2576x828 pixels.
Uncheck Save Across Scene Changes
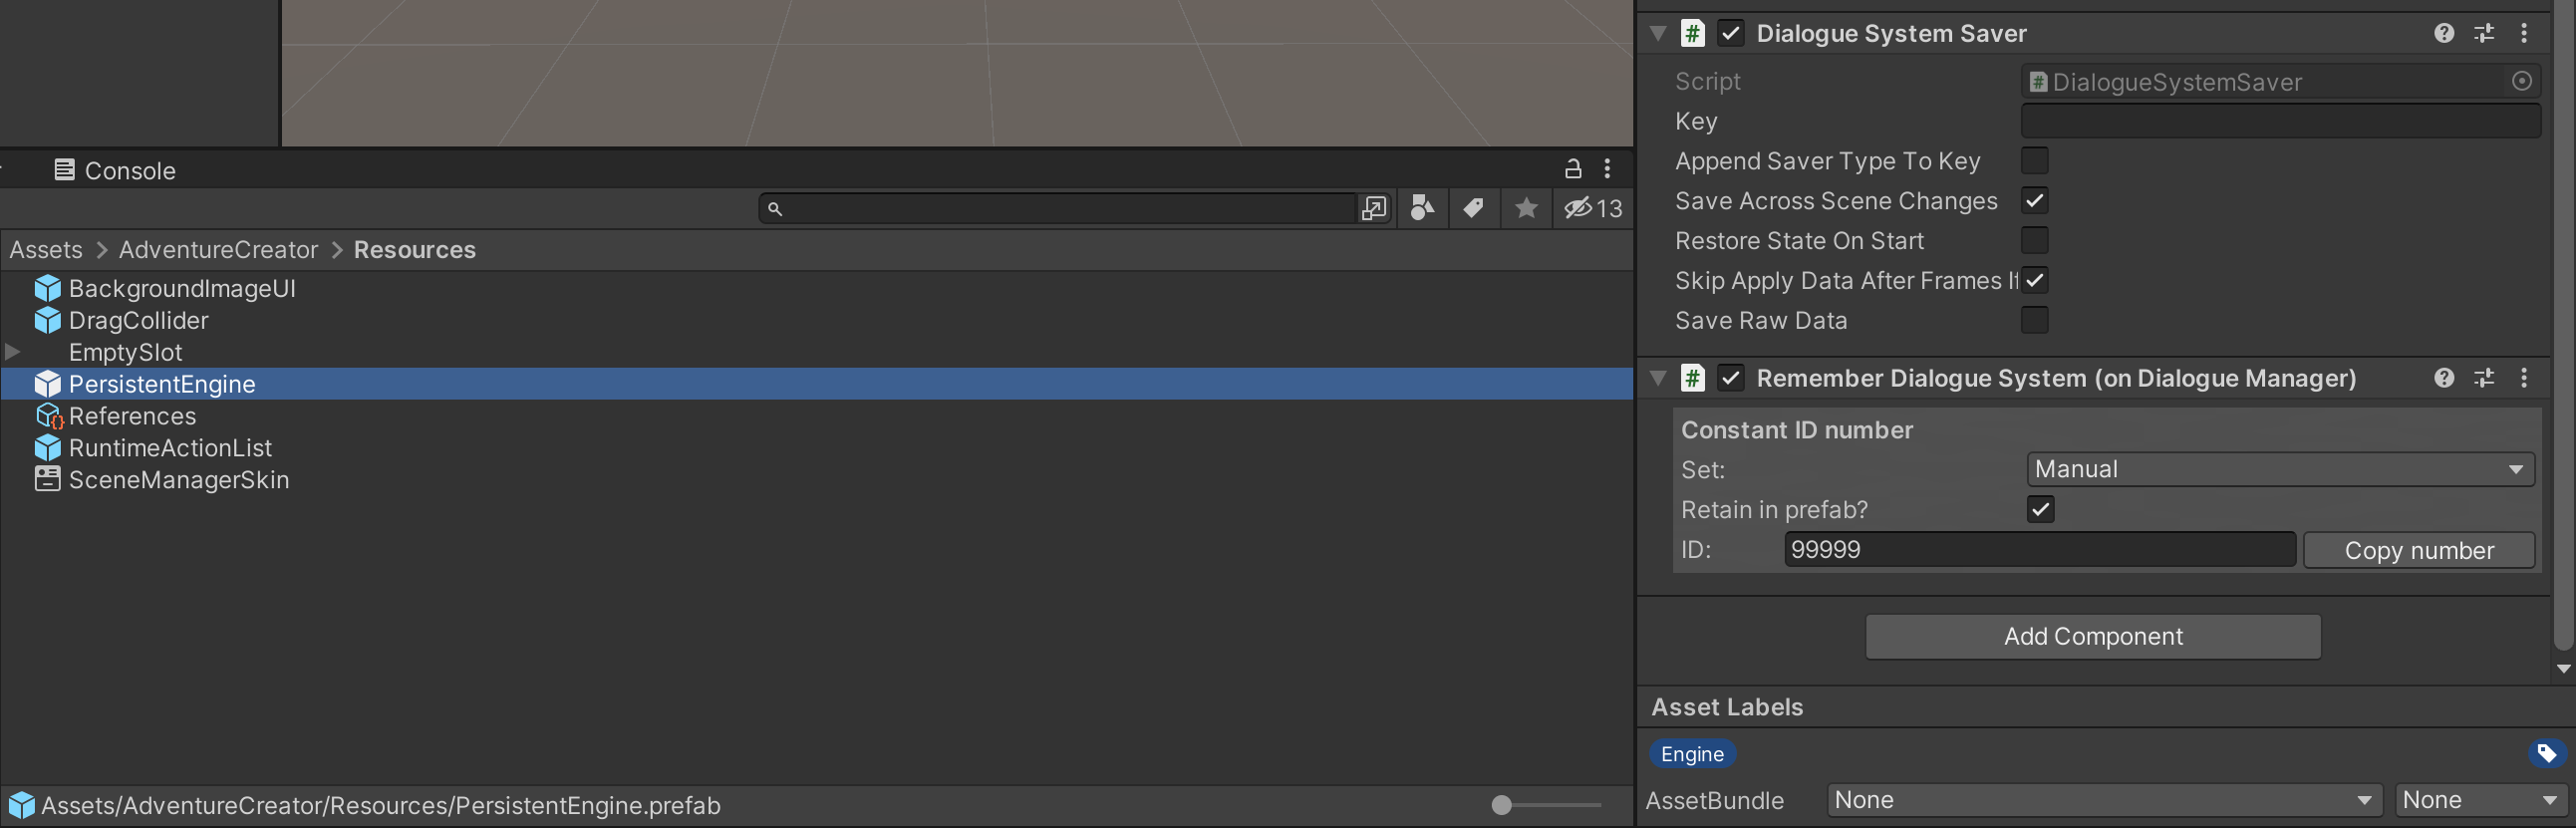click(2034, 201)
